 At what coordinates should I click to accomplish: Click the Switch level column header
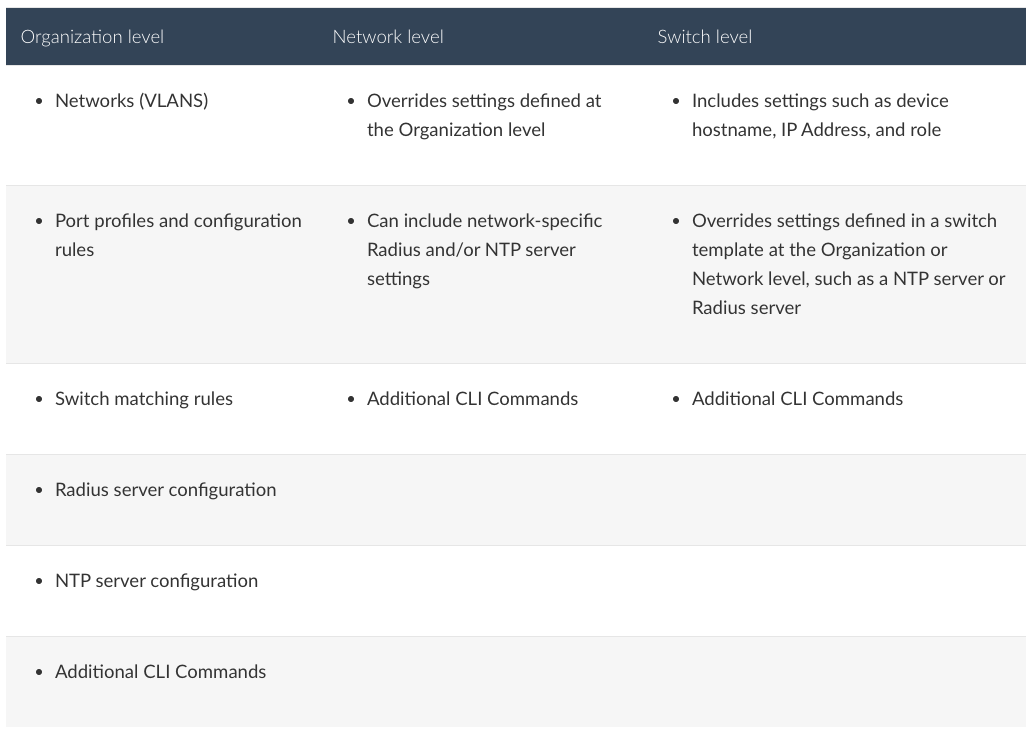coord(704,37)
